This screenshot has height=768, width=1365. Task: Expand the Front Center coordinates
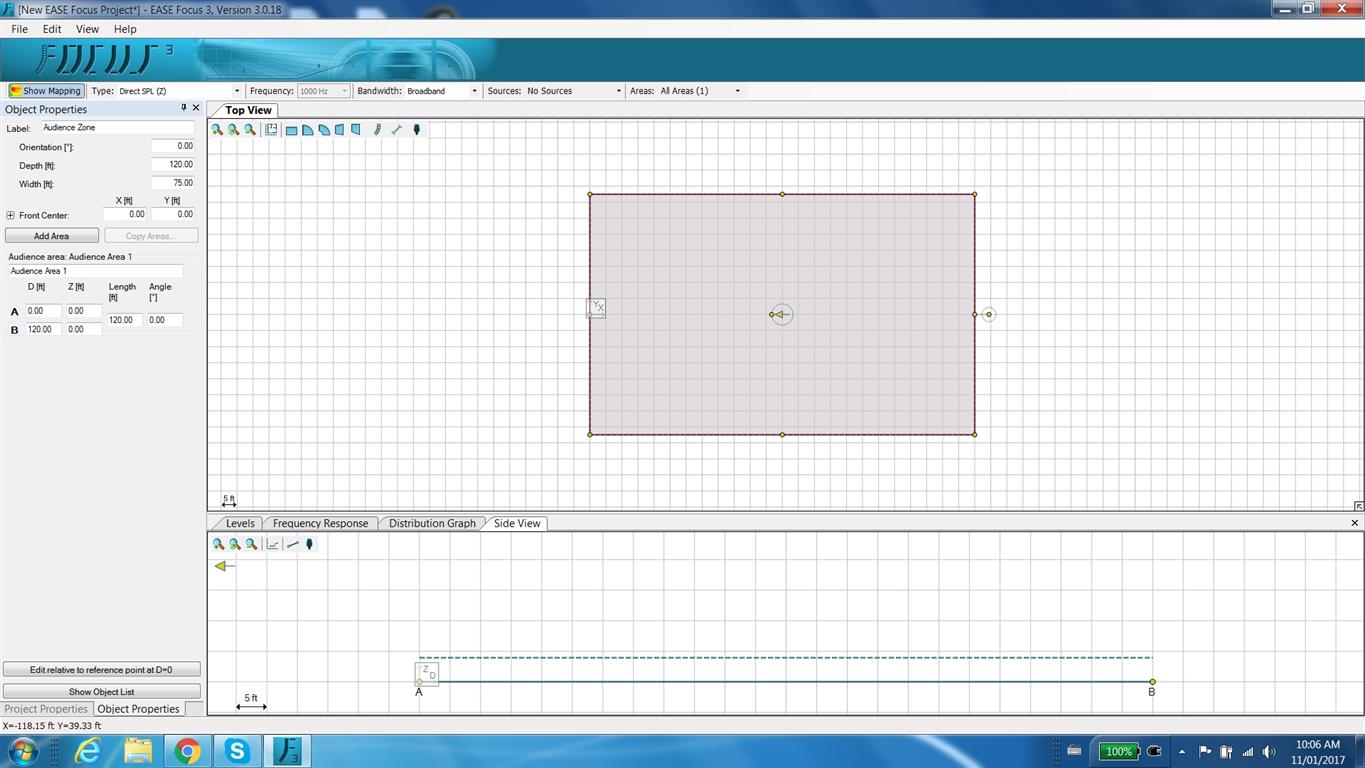pos(10,215)
